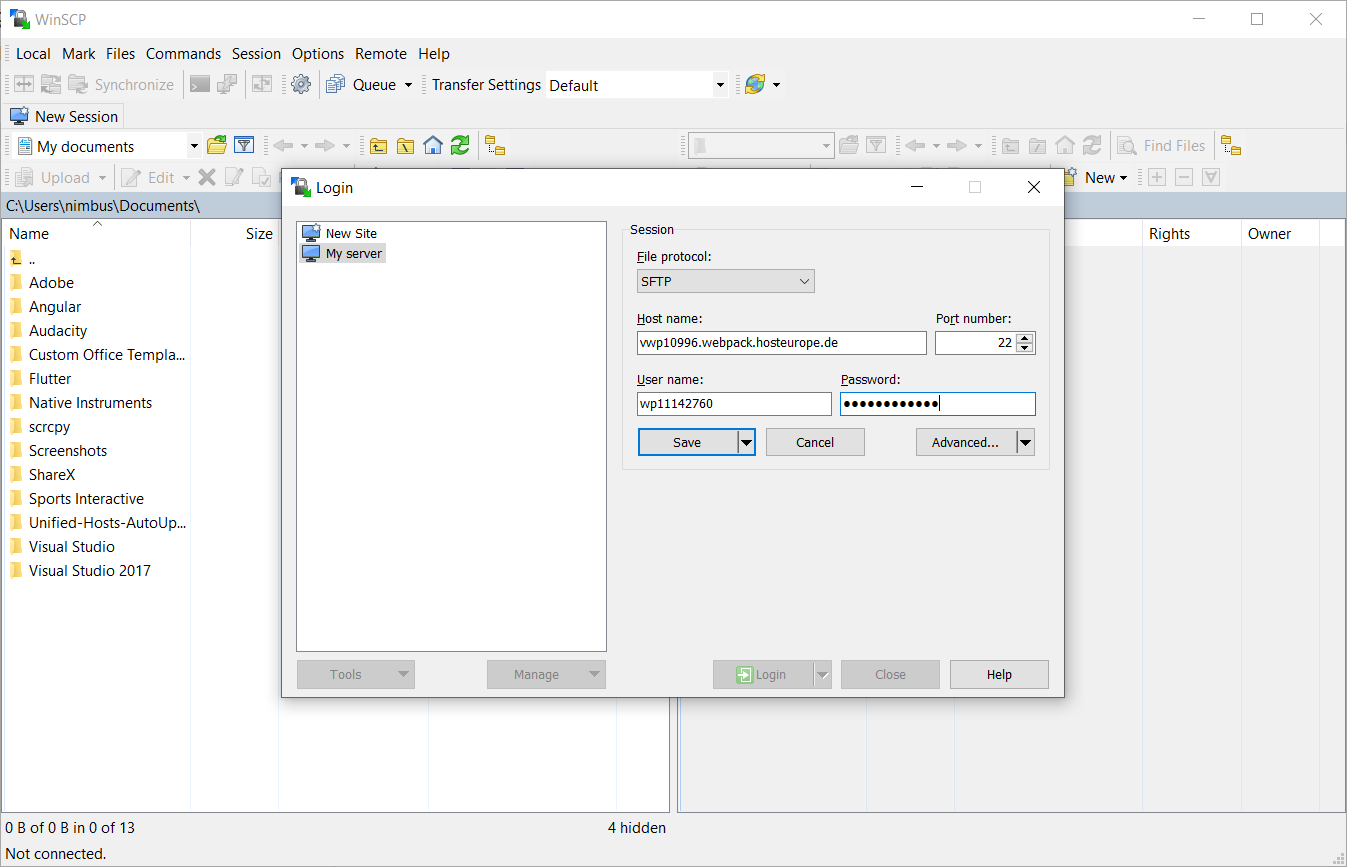This screenshot has width=1347, height=867.
Task: Toggle the remote panel directory tree
Action: pyautogui.click(x=1231, y=146)
